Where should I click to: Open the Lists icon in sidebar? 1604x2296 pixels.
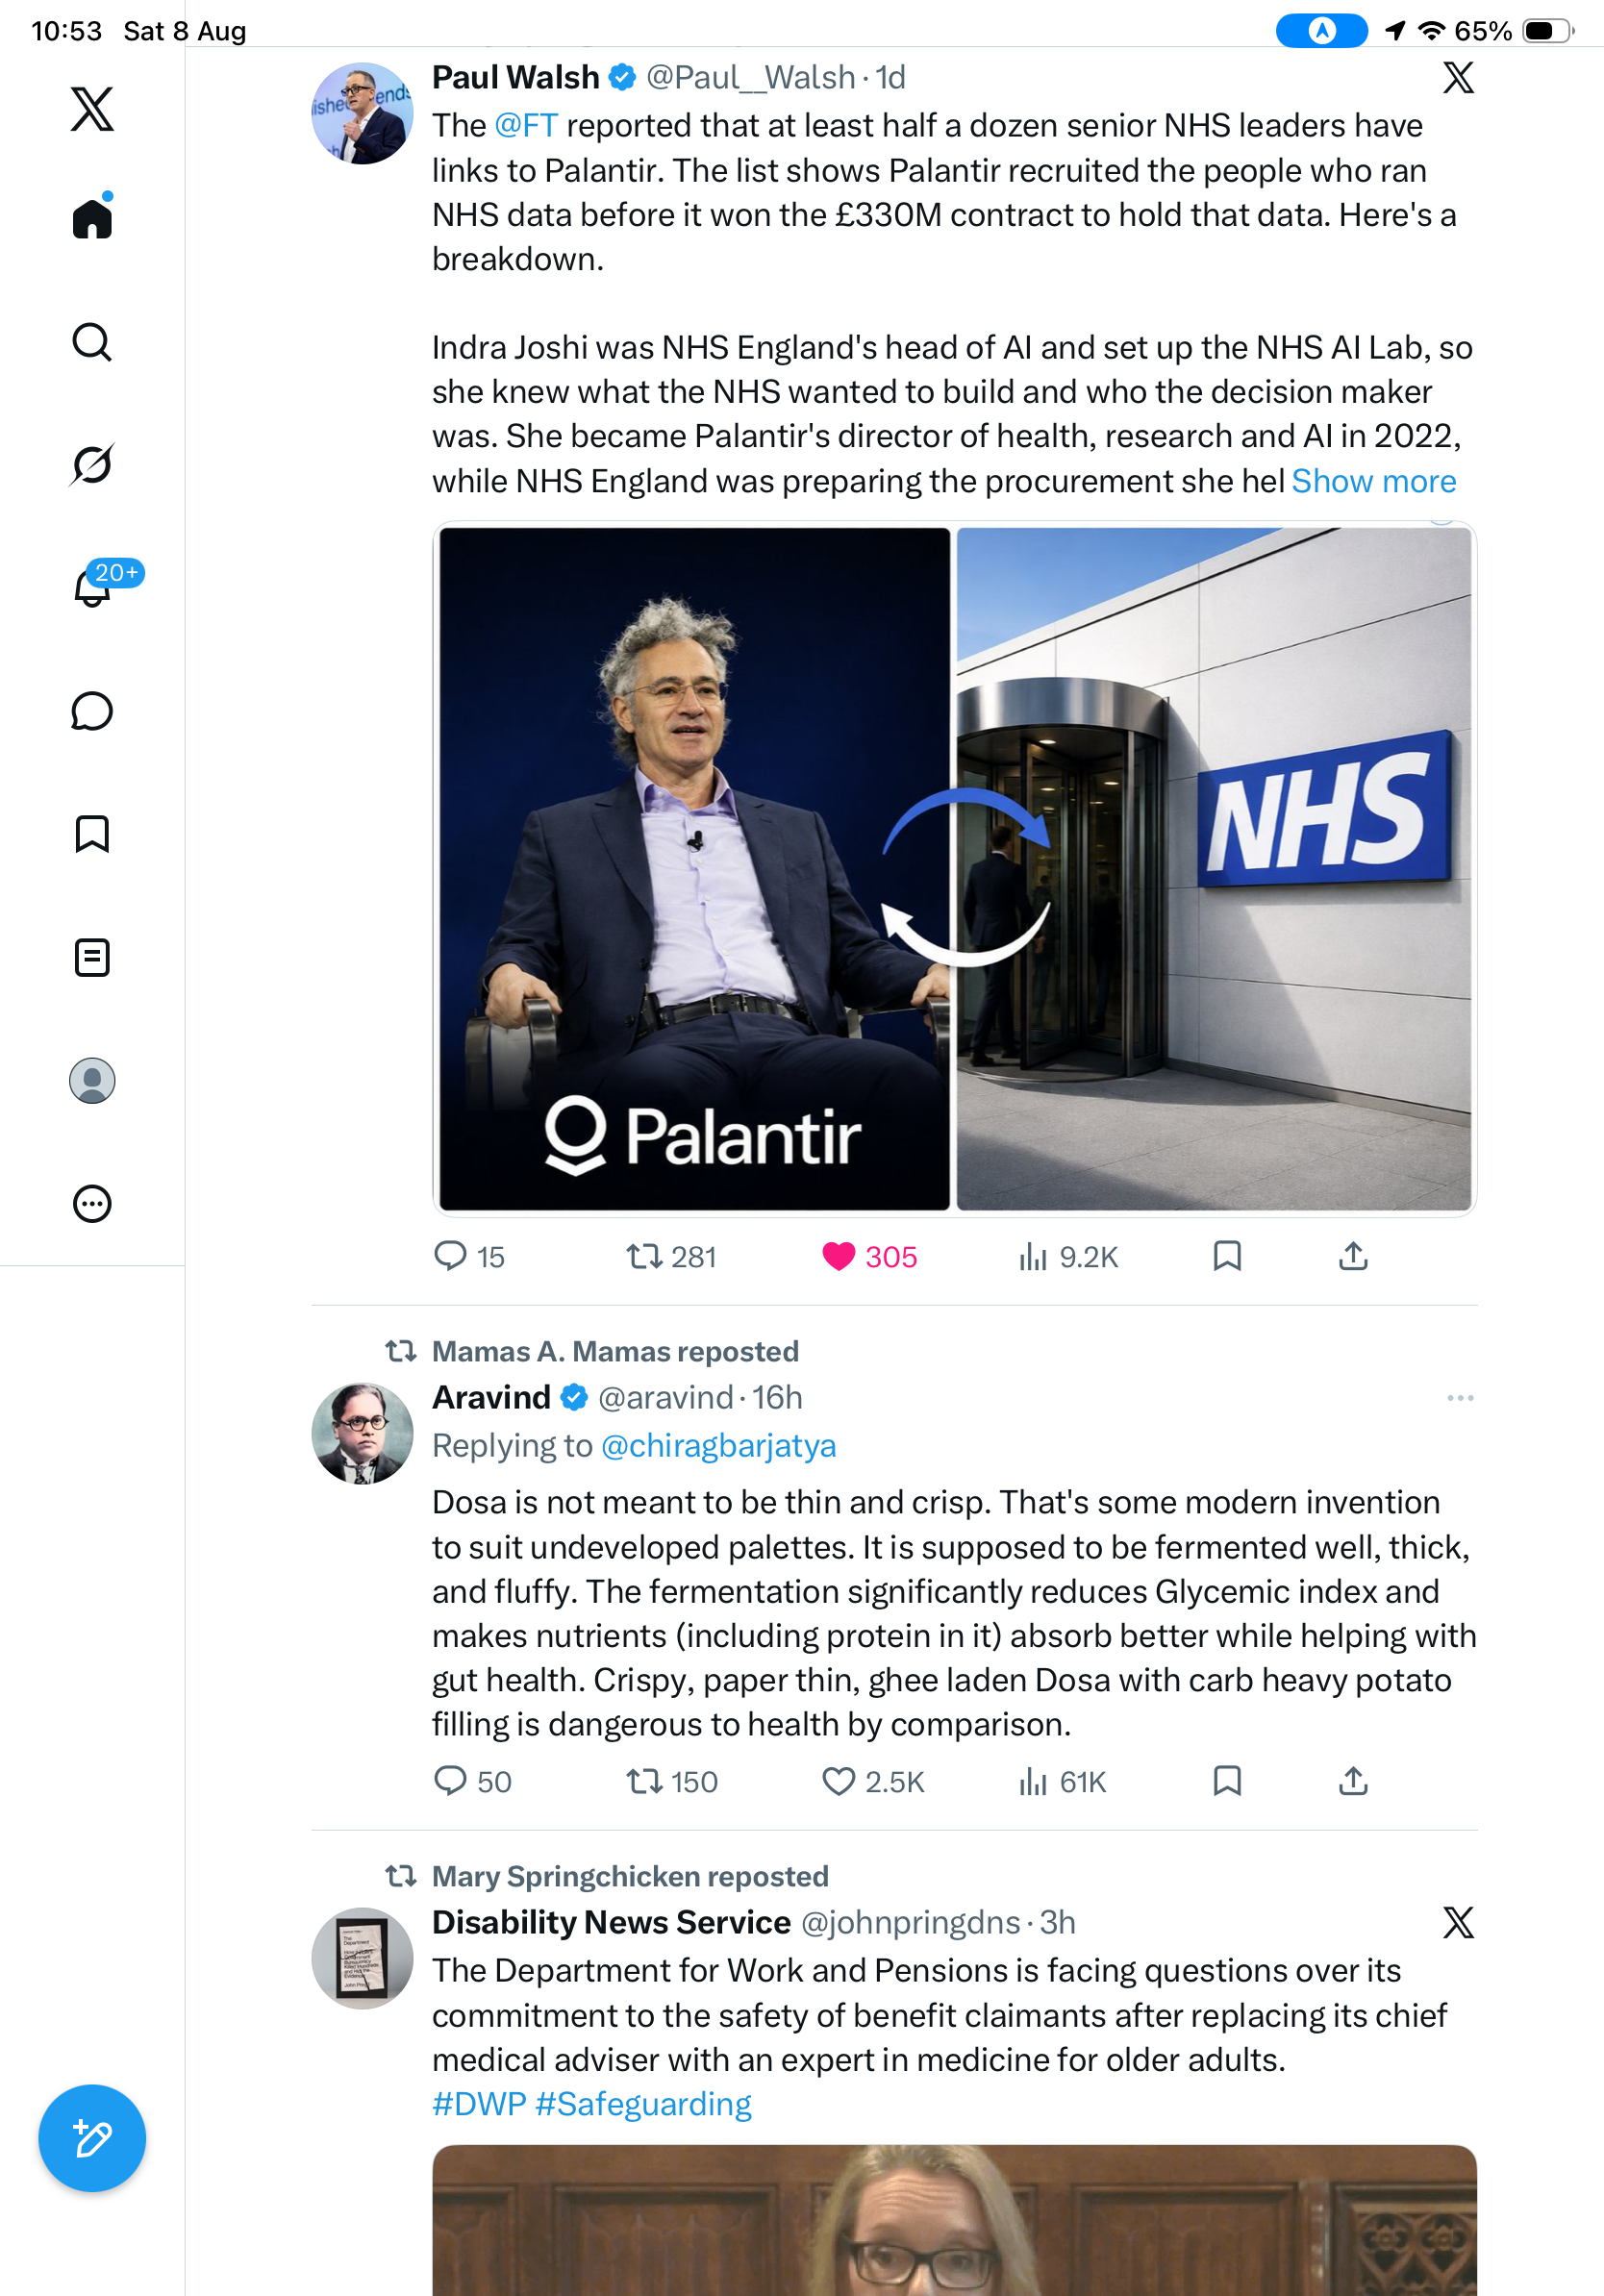[92, 957]
